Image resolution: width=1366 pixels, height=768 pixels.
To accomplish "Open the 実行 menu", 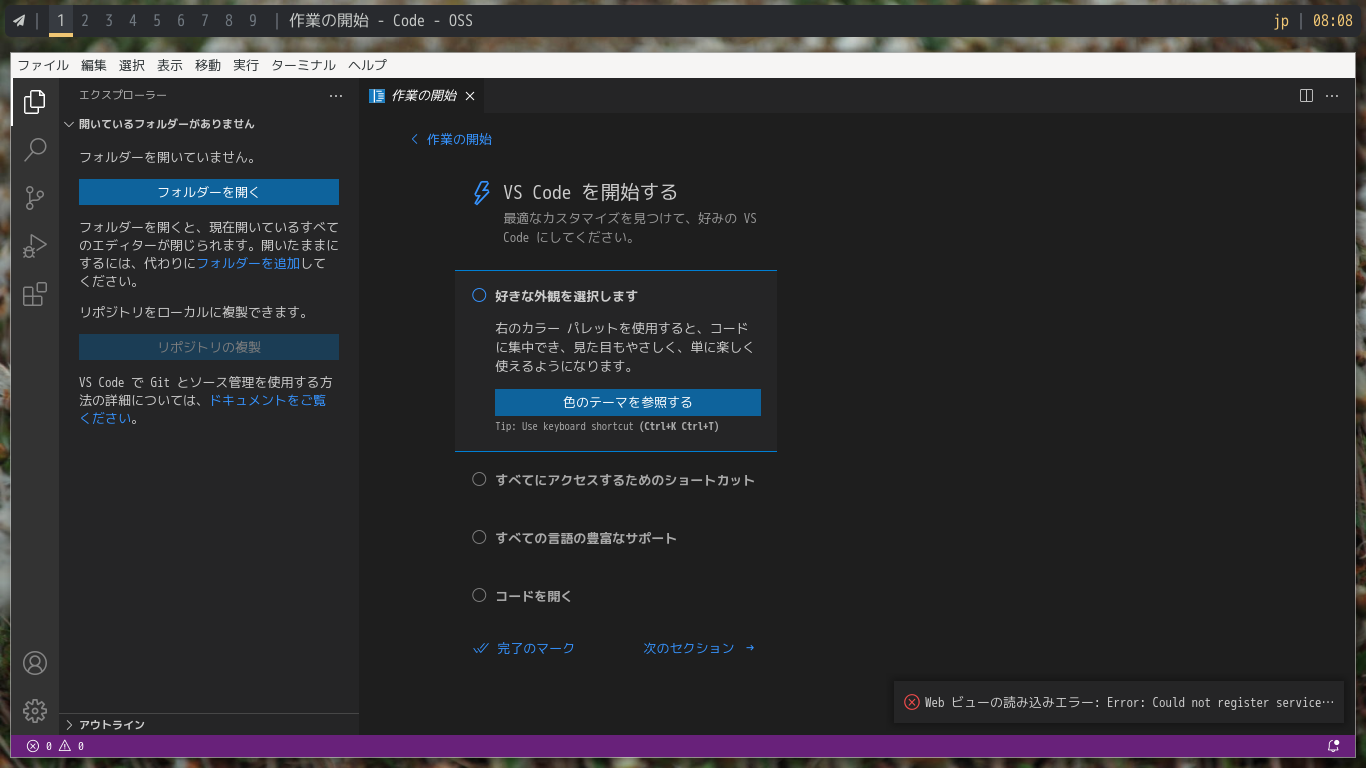I will pyautogui.click(x=246, y=65).
